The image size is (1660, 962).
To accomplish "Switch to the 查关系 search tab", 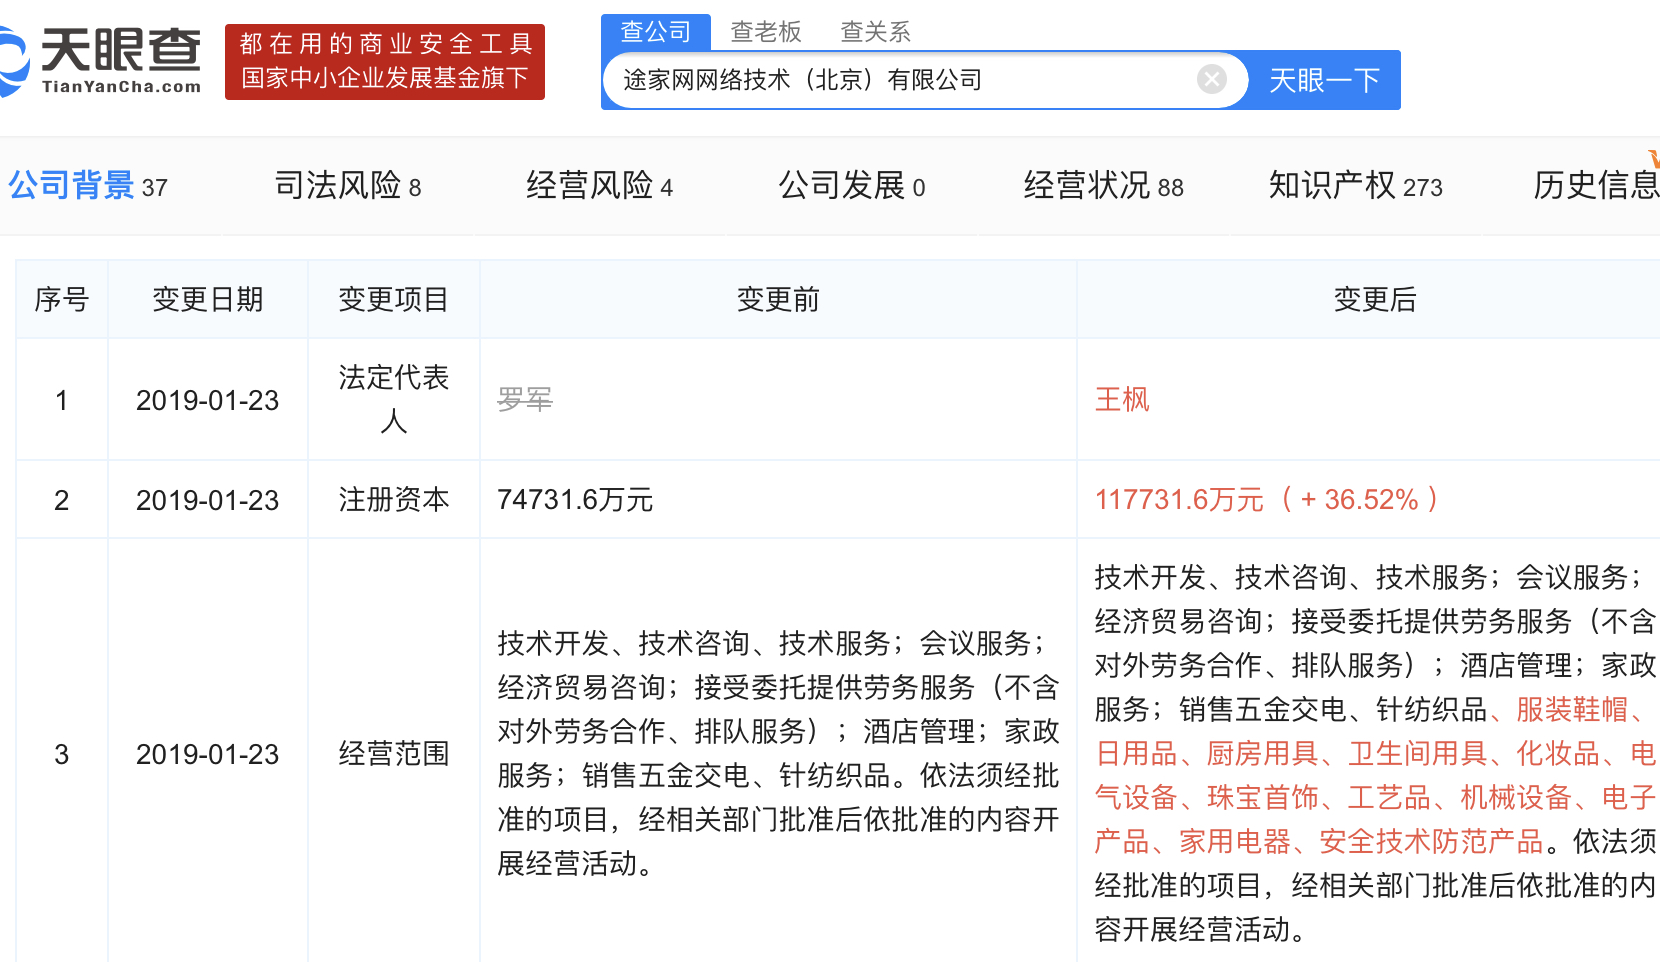I will coord(876,32).
